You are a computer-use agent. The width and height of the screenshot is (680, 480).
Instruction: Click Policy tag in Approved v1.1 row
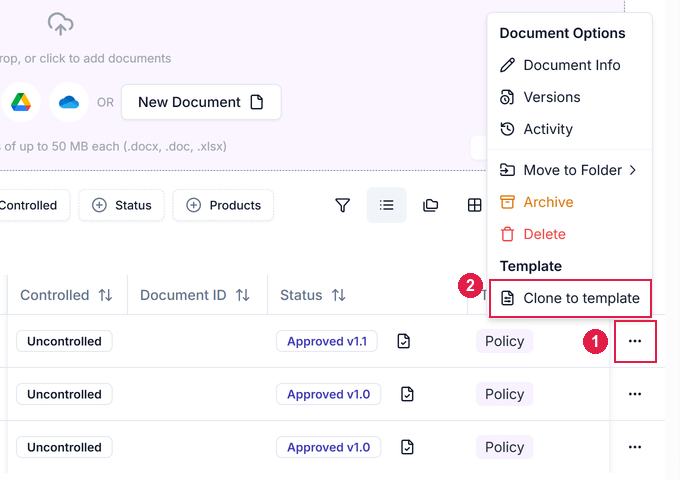pos(504,341)
